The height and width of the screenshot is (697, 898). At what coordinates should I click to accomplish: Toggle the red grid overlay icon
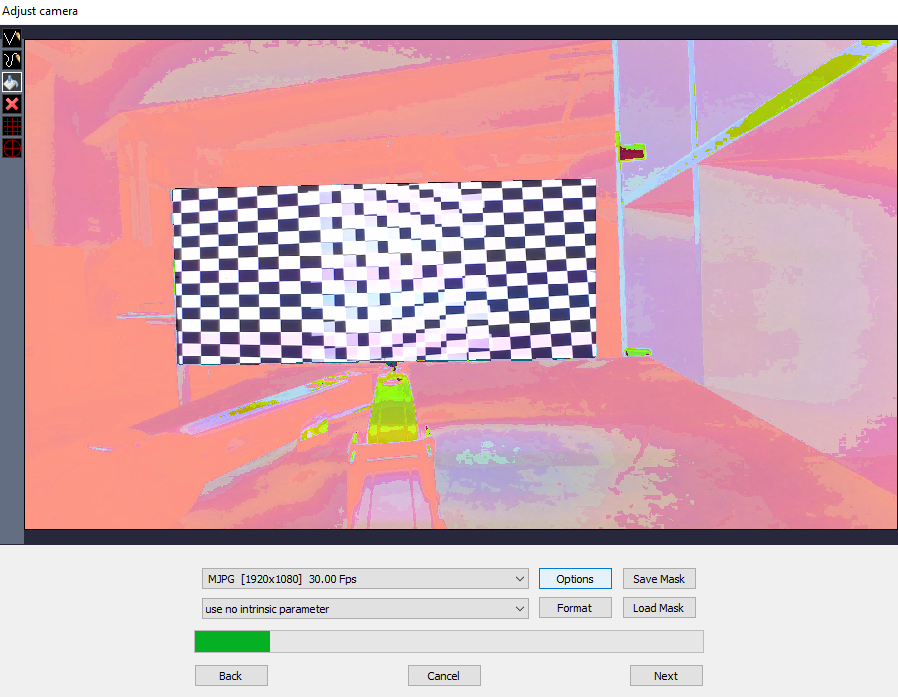coord(12,126)
